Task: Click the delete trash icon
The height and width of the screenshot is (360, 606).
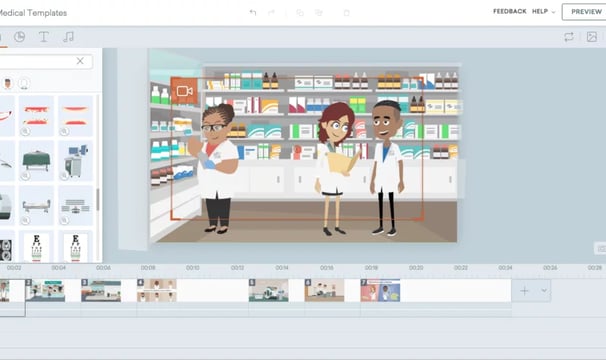Action: click(347, 13)
